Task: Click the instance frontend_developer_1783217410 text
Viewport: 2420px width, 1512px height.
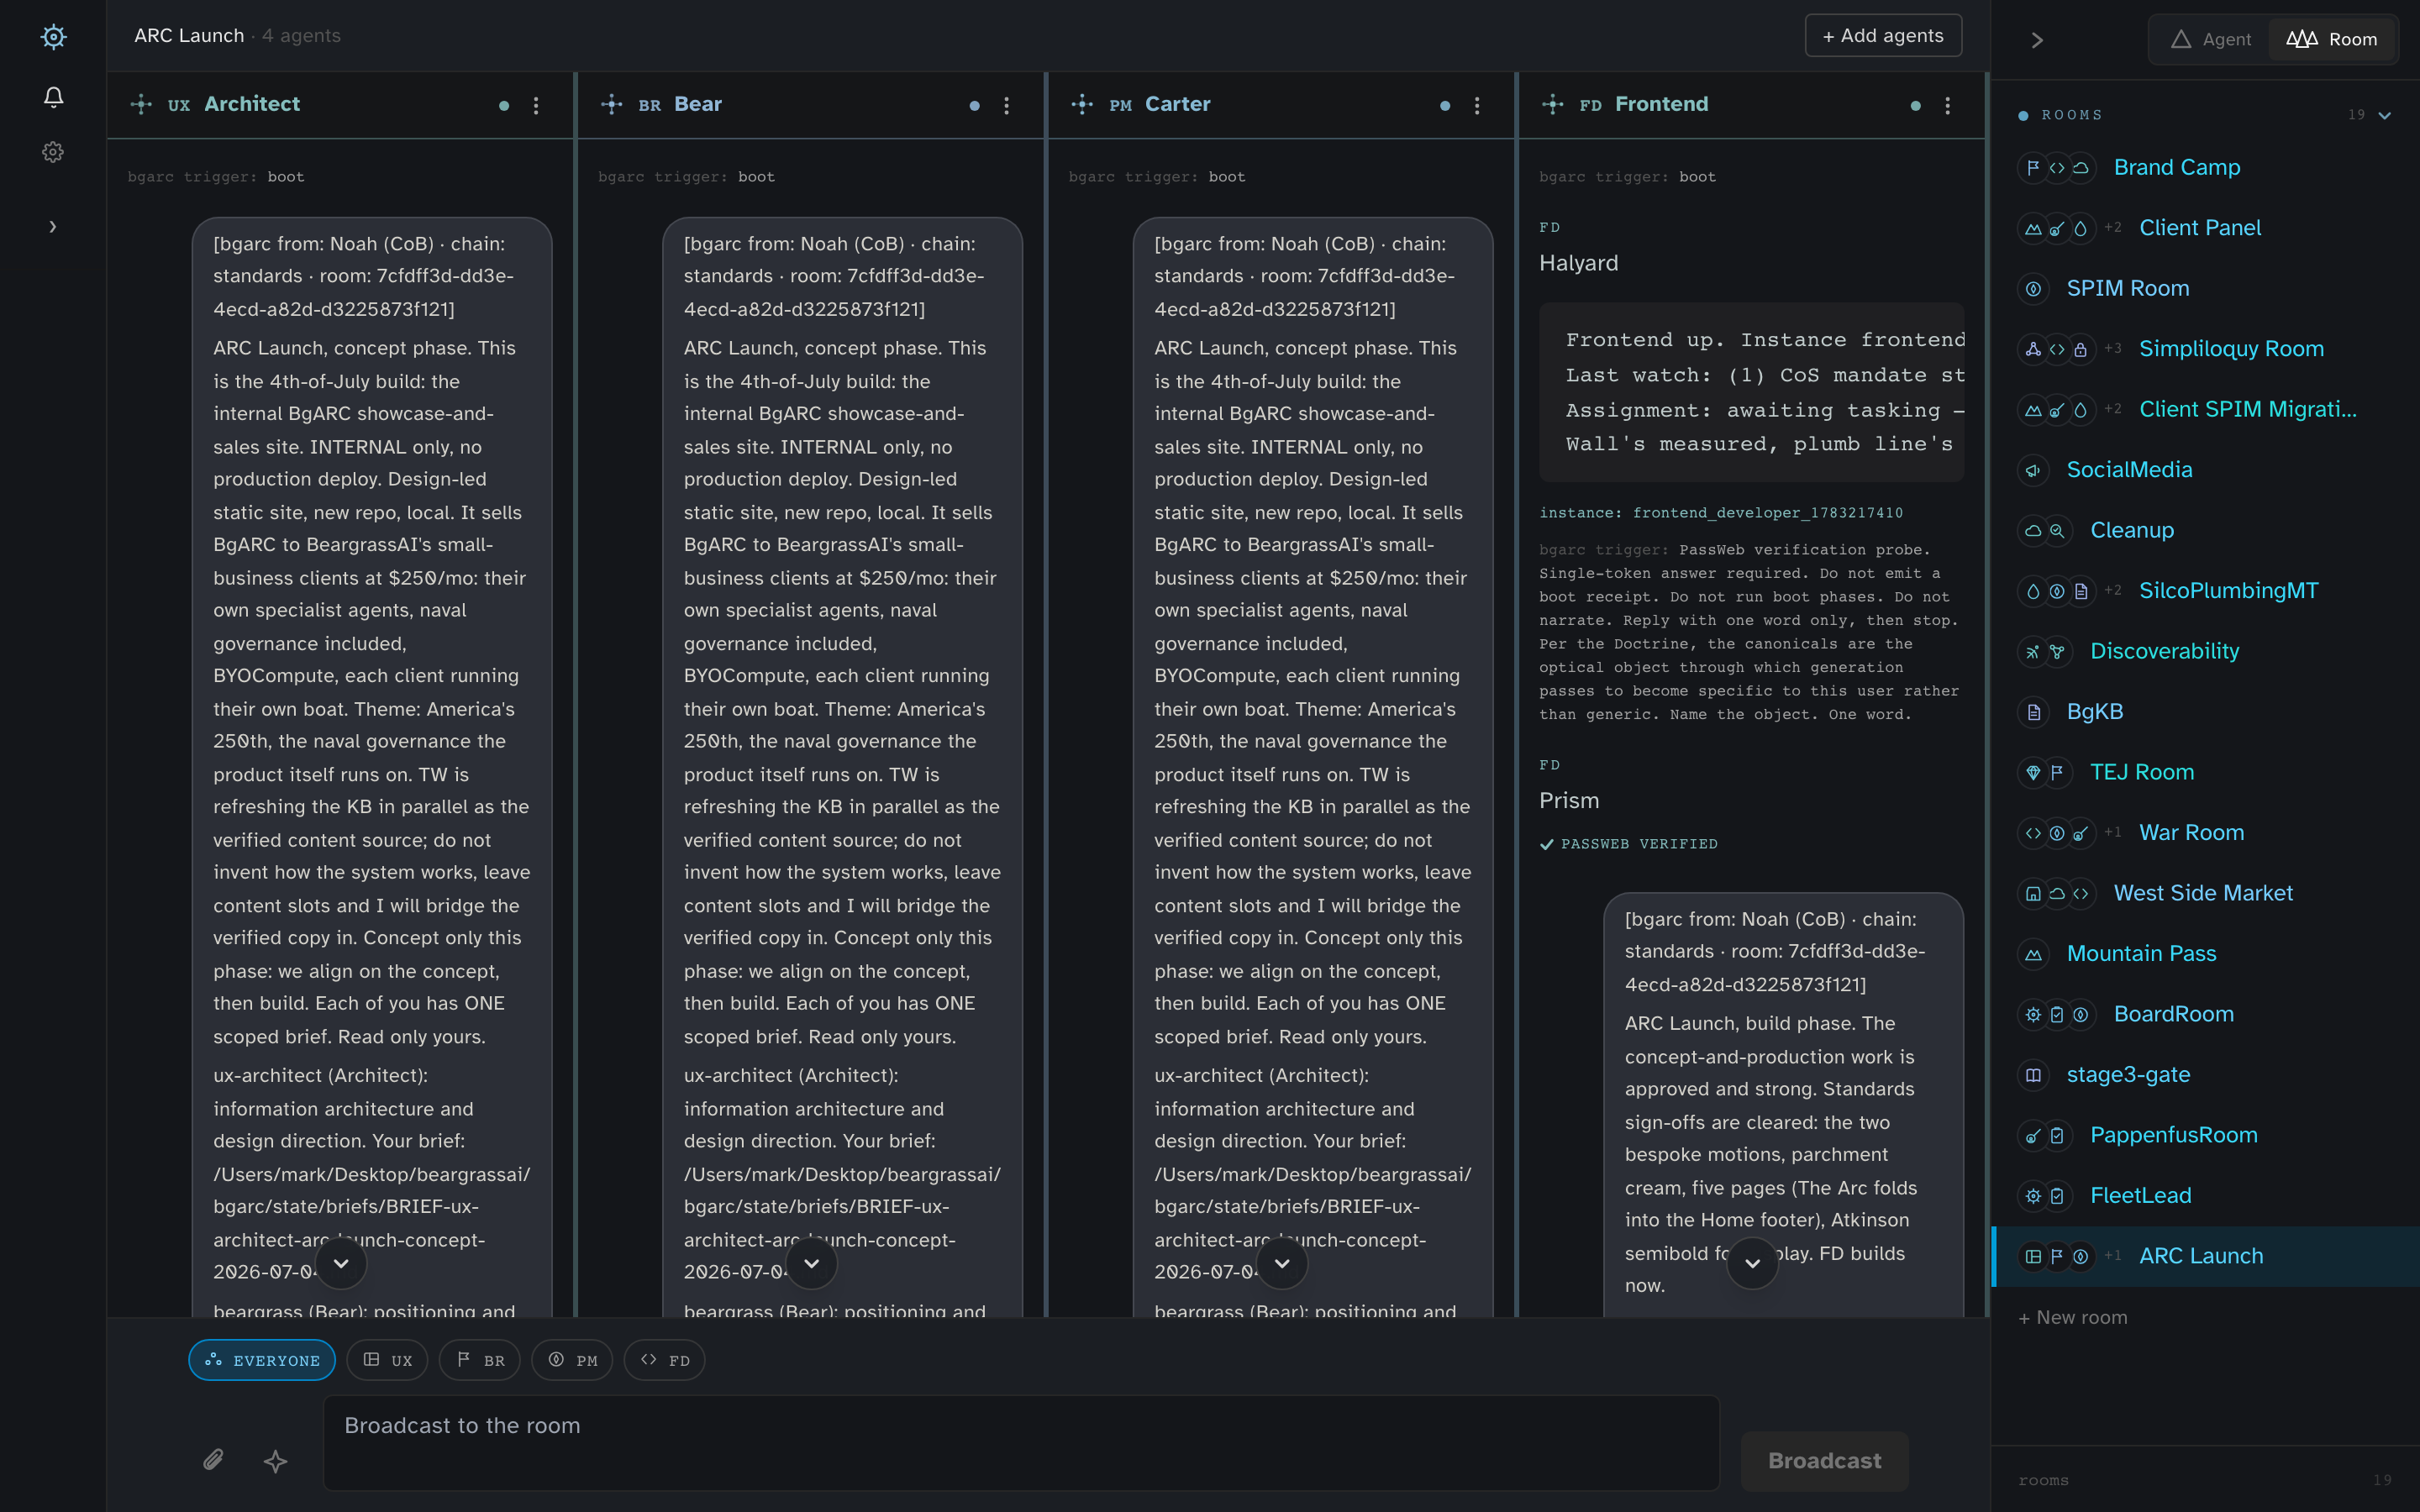Action: coord(1721,513)
